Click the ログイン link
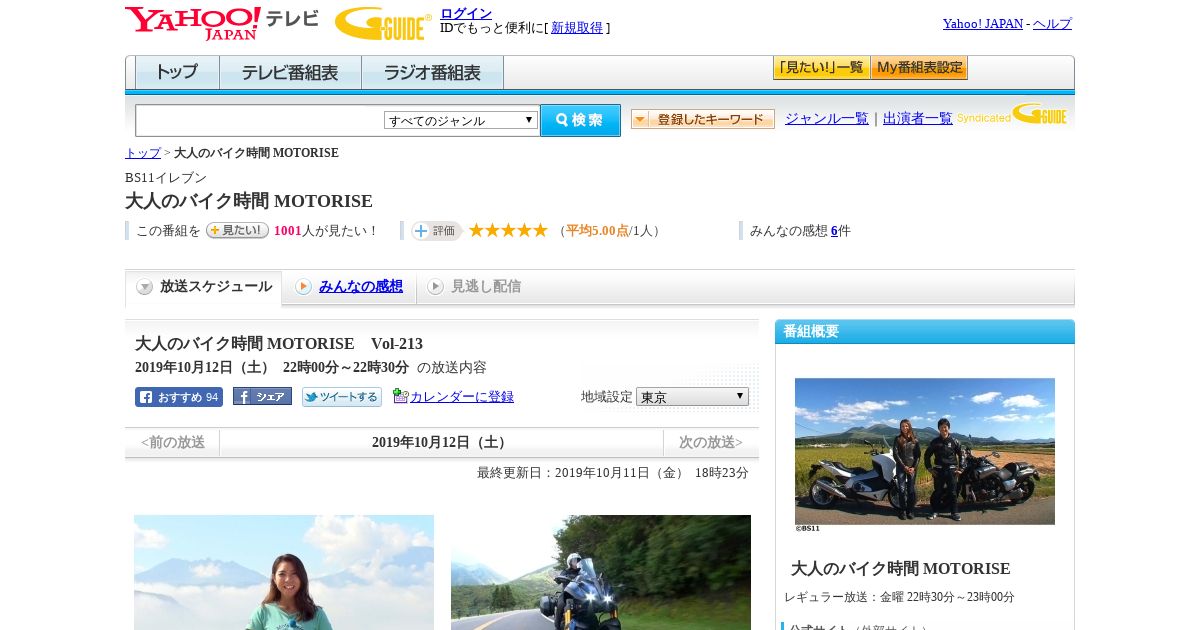The height and width of the screenshot is (630, 1200). click(x=466, y=13)
